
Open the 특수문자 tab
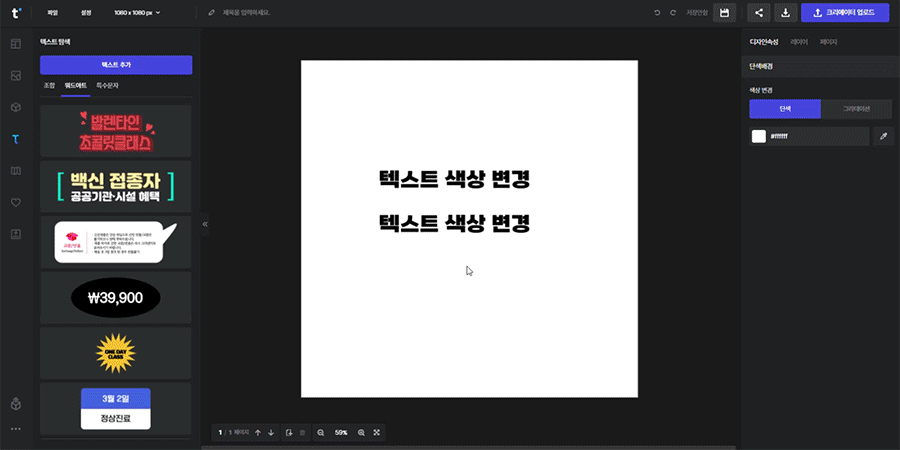click(x=107, y=86)
